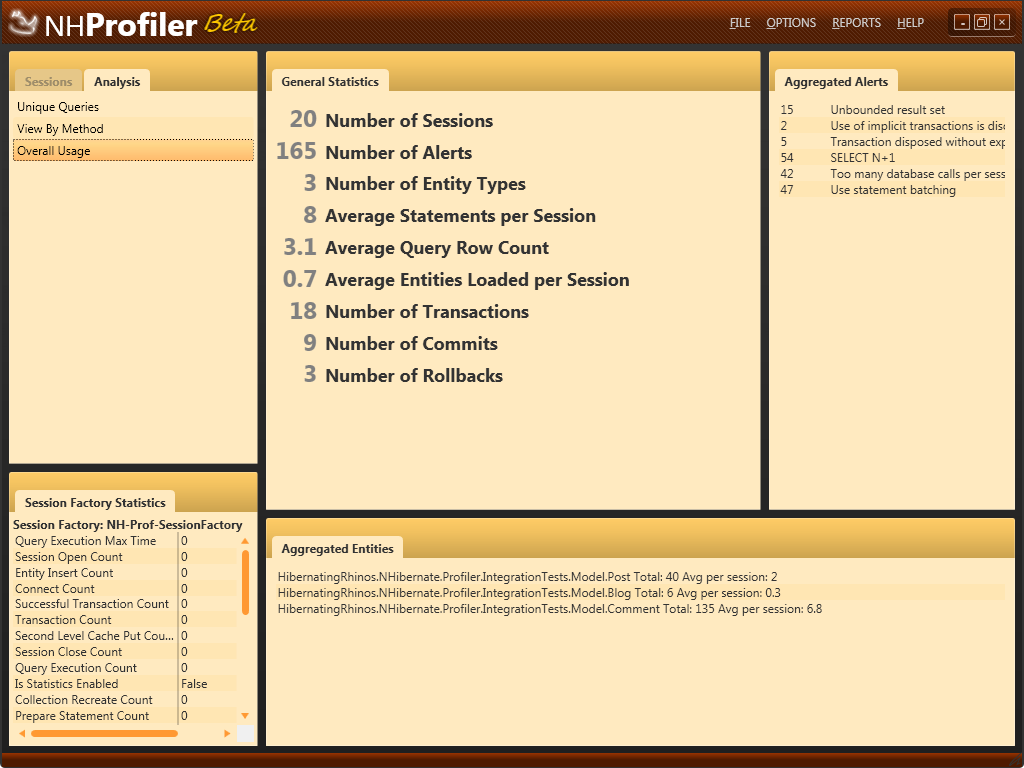Click the Number of Commits statistic
This screenshot has height=768, width=1024.
pos(400,344)
